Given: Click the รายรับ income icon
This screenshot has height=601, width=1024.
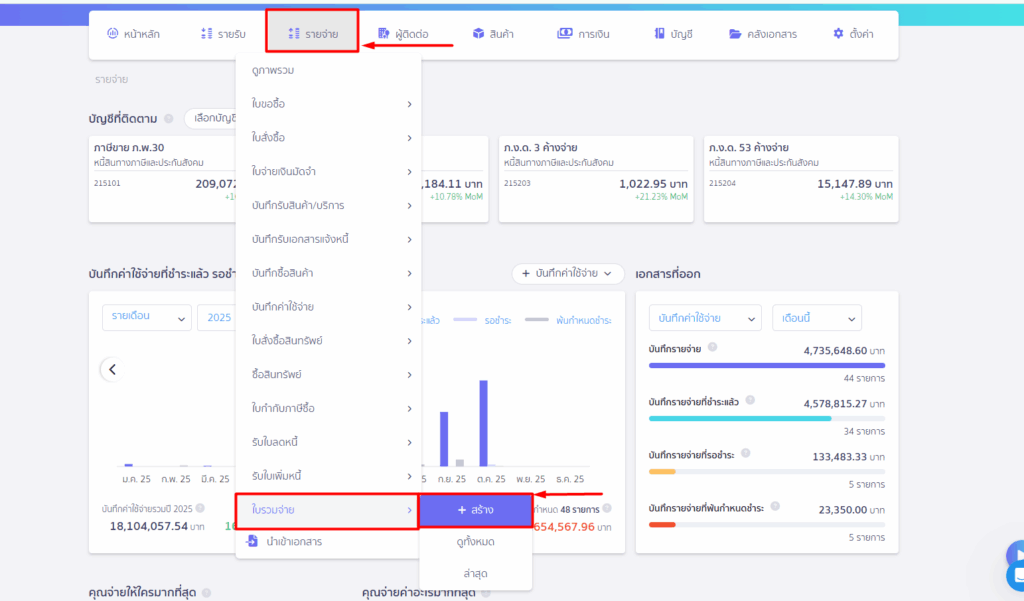Looking at the screenshot, I should click(207, 34).
